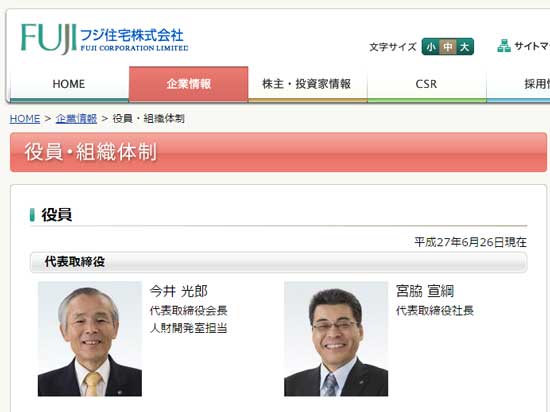
Task: Select the name 今井 光郎
Action: 179,291
